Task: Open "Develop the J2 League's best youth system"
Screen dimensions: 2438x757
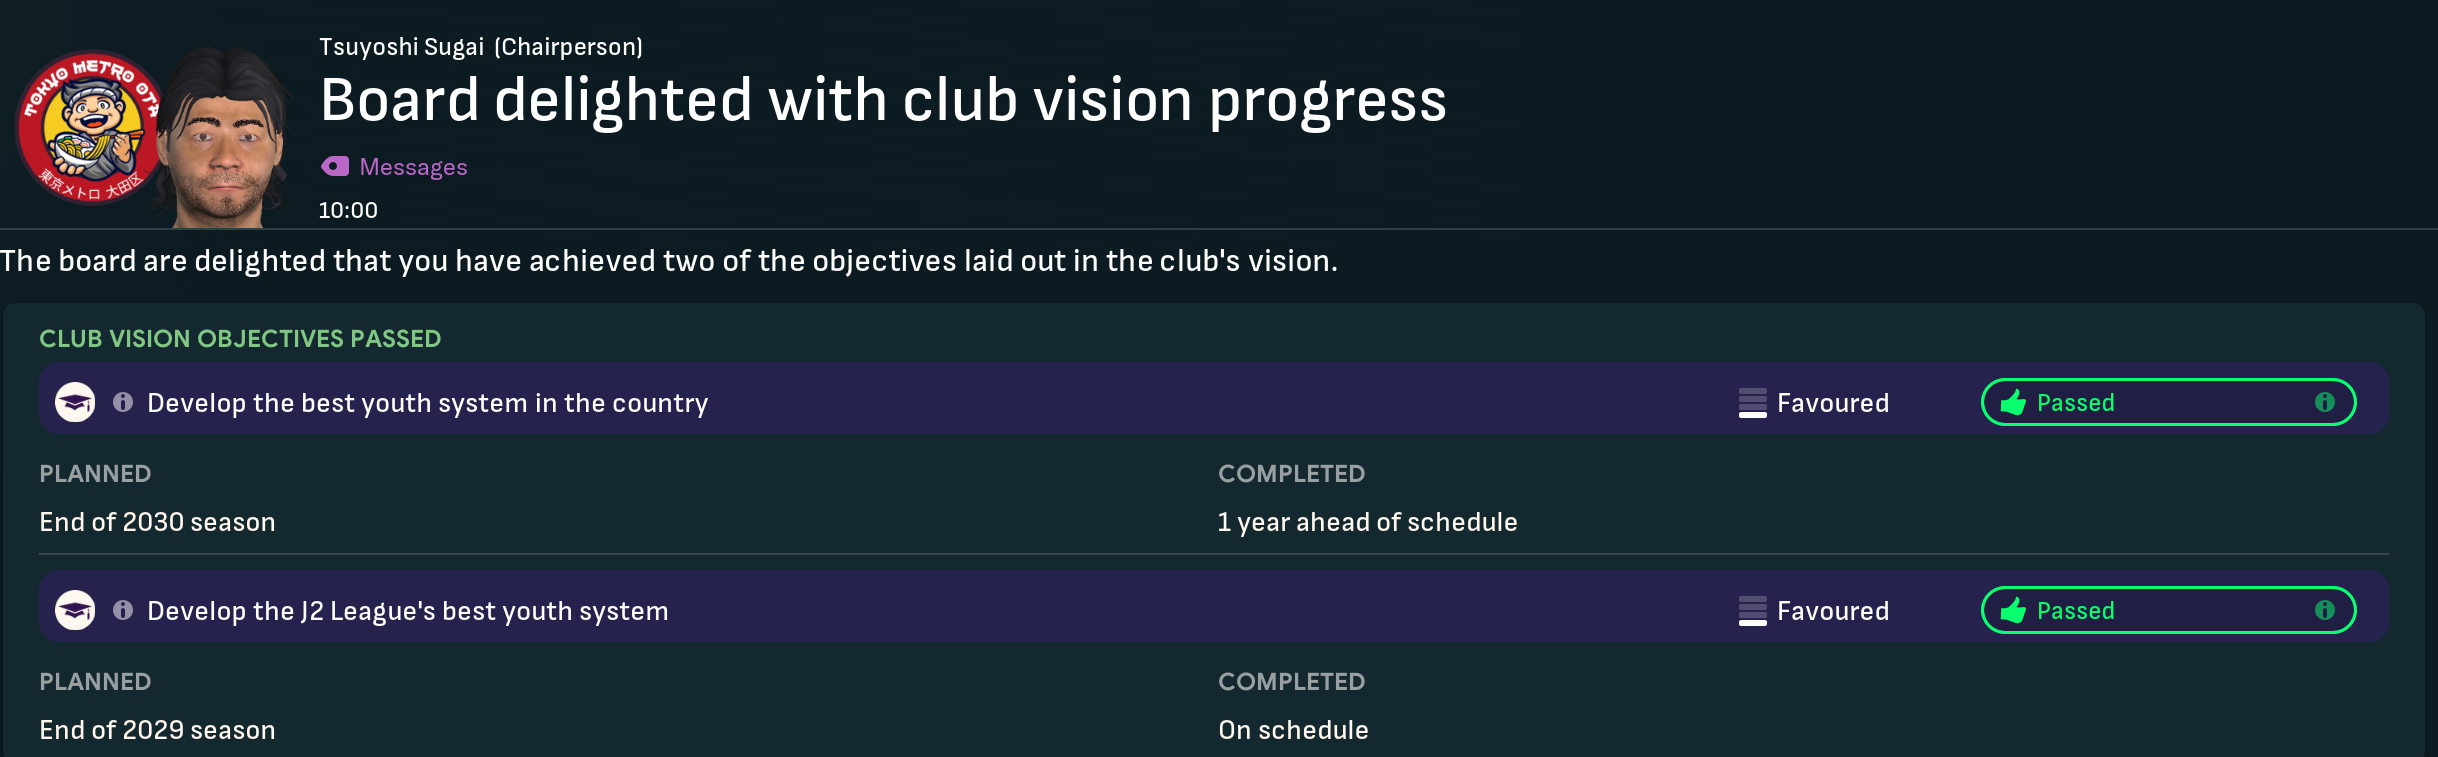Action: pos(407,611)
